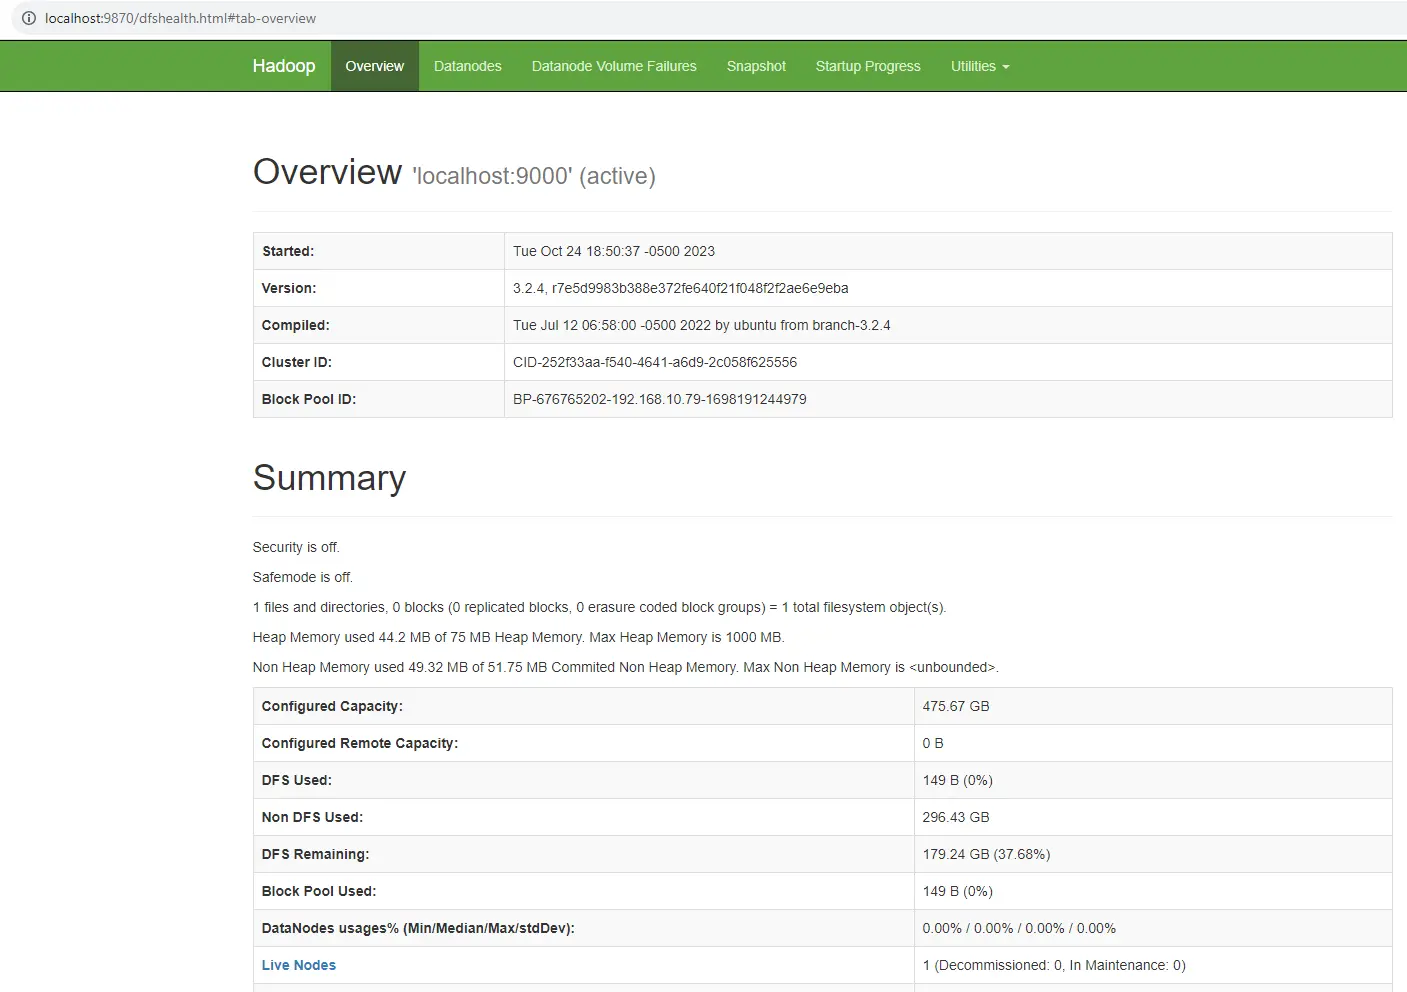Click the DFS Used: label
1407x992 pixels.
coord(297,780)
